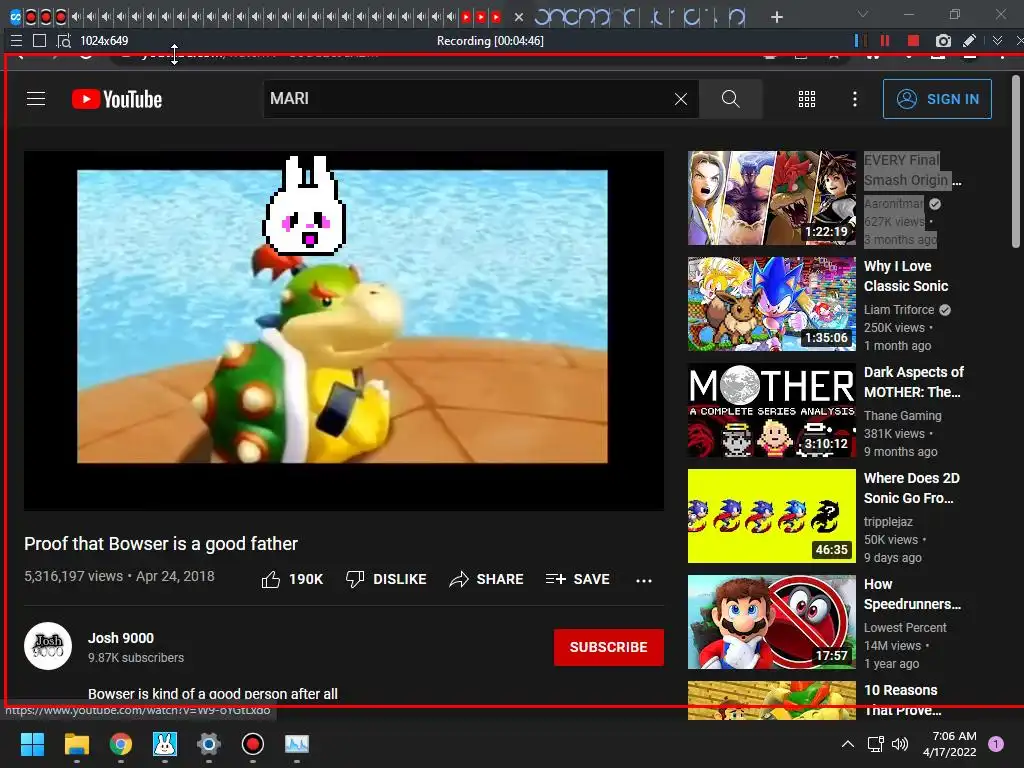Open the YouTube apps grid
This screenshot has height=768, width=1024.
pos(807,99)
